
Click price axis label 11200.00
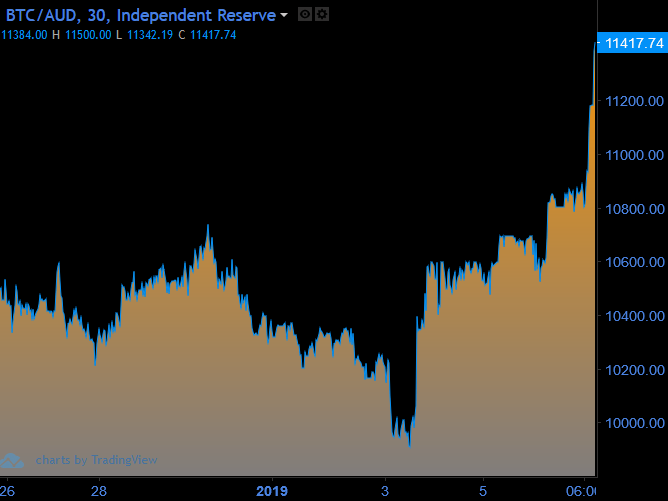pyautogui.click(x=634, y=101)
